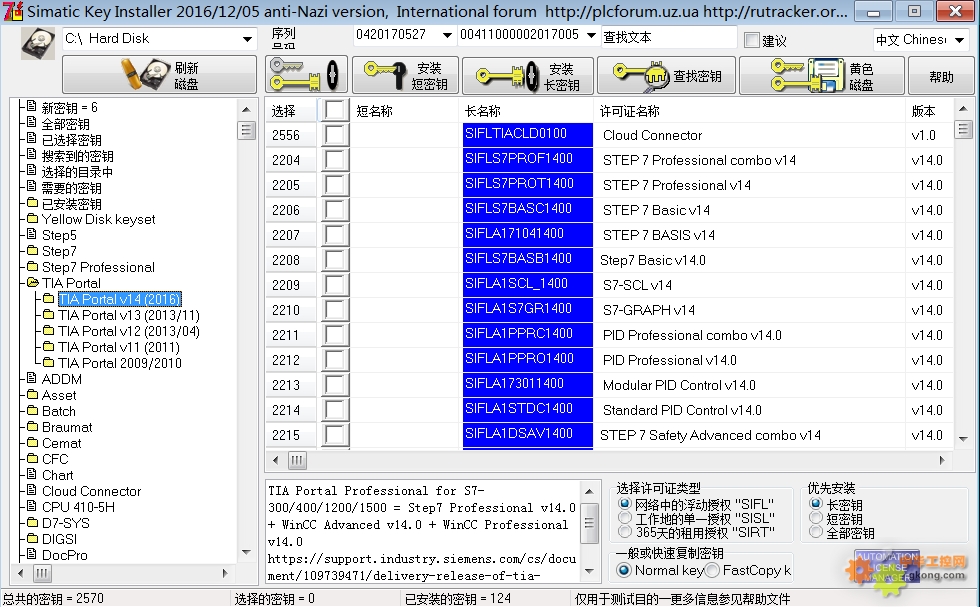Screen dimensions: 980x607
Task: Click the double-key button left of 安装短密钥
Action: tap(306, 75)
